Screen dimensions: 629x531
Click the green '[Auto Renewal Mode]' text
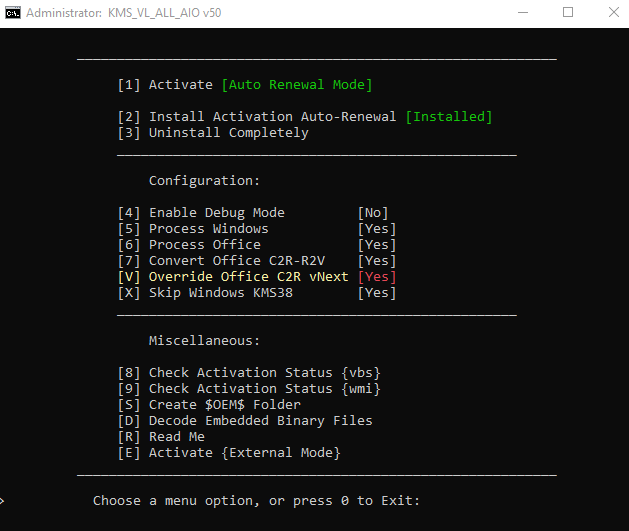coord(297,85)
